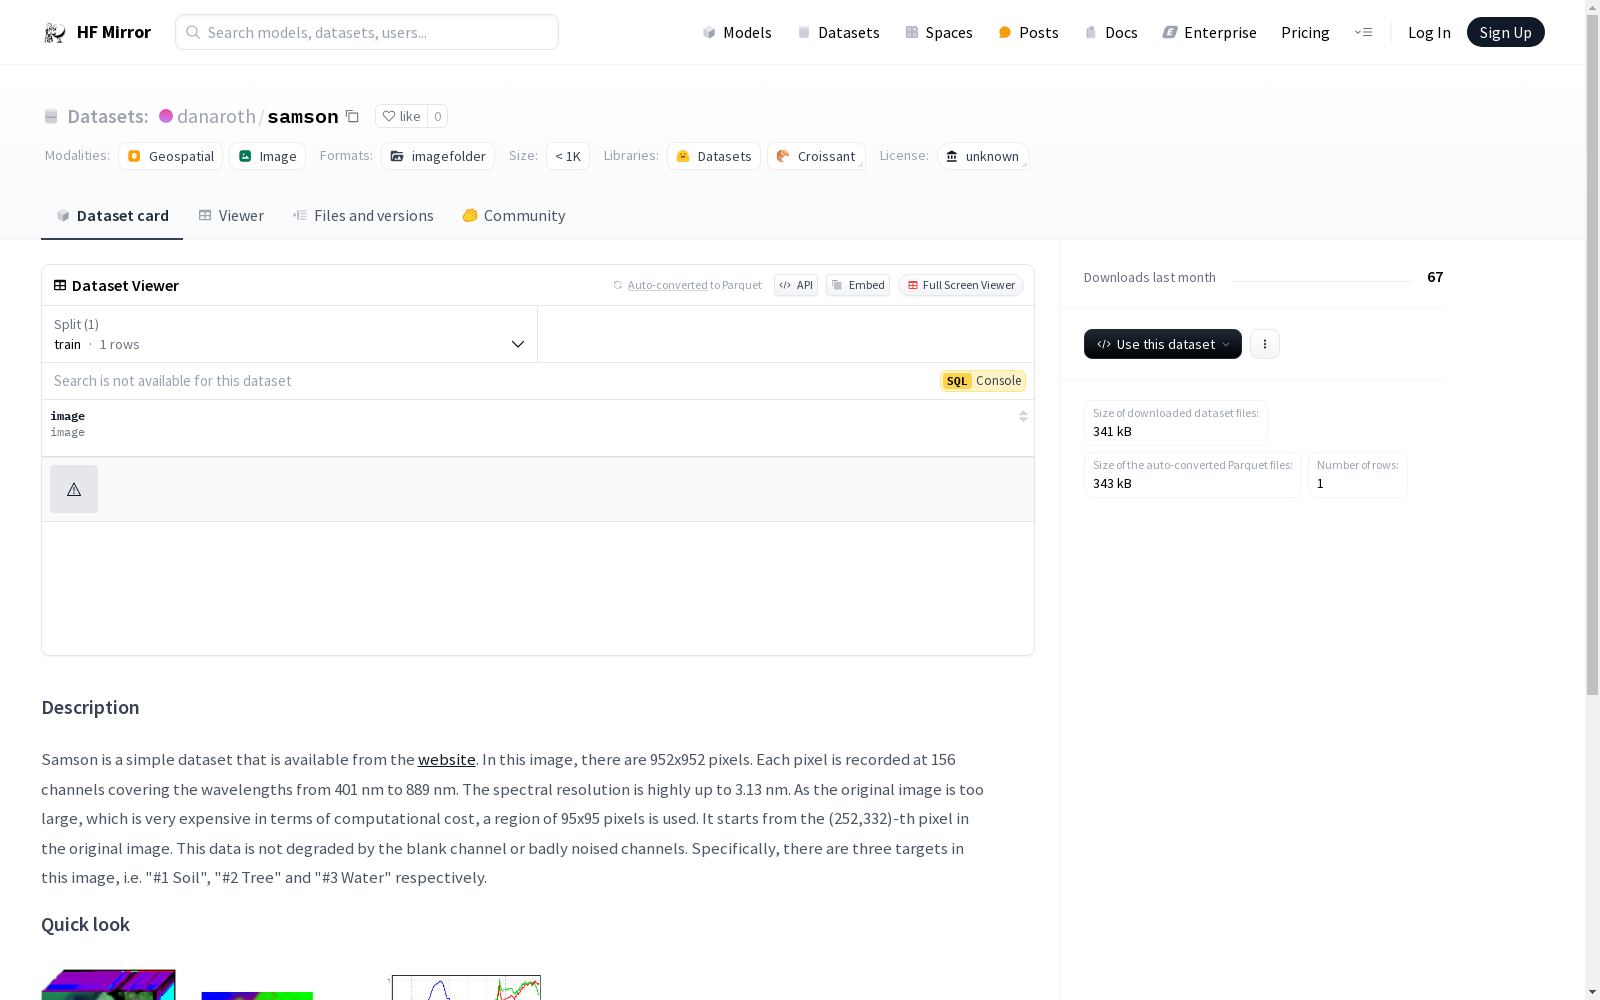Viewport: 1600px width, 1000px height.
Task: Click the Croissant library tag
Action: (x=816, y=156)
